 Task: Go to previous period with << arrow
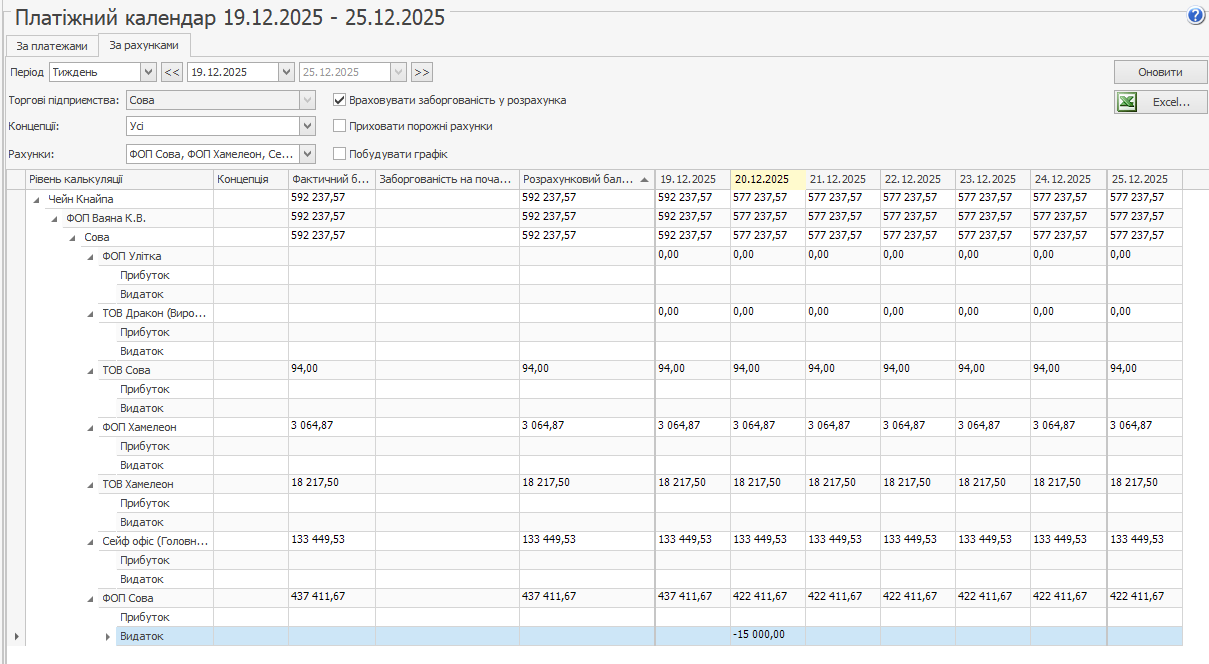pos(172,72)
